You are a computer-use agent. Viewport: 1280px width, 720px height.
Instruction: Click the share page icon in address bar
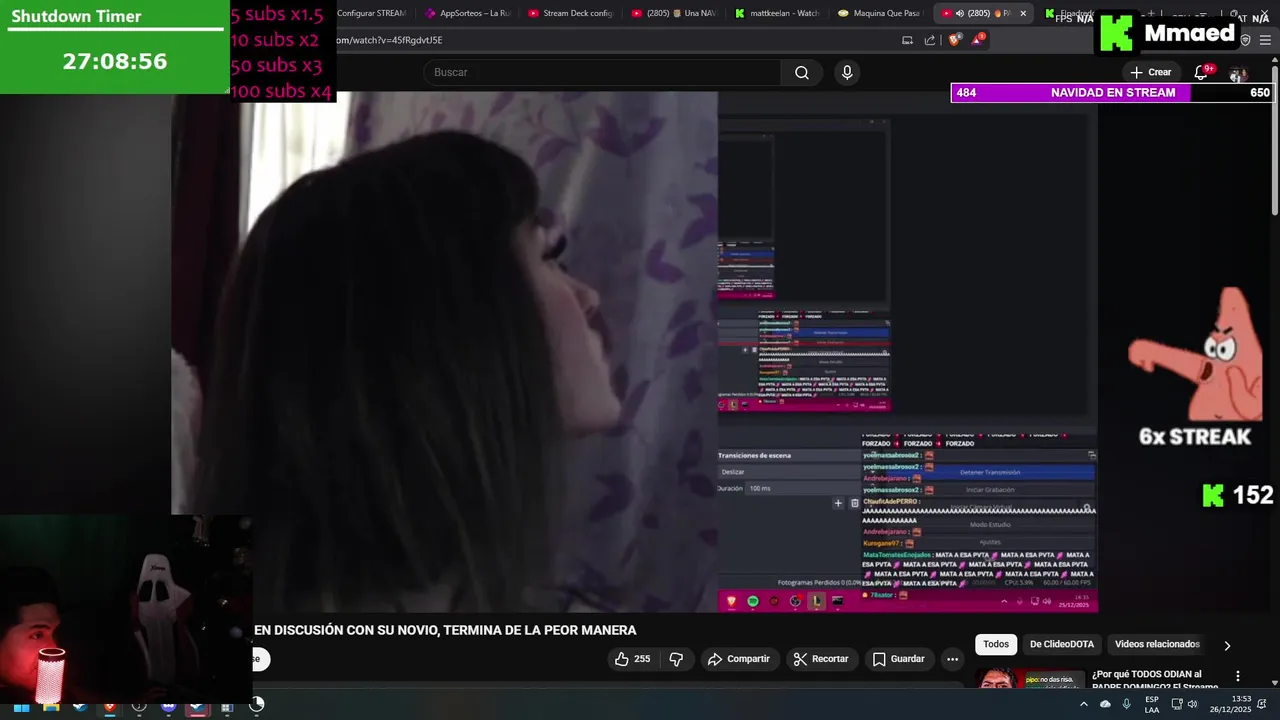tap(930, 40)
